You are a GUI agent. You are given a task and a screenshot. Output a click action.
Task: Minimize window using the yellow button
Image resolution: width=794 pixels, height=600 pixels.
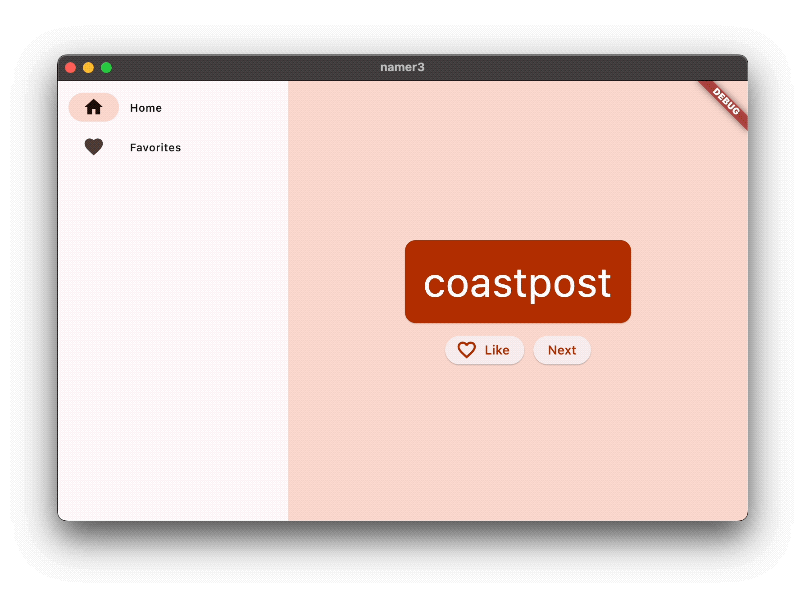pyautogui.click(x=88, y=68)
